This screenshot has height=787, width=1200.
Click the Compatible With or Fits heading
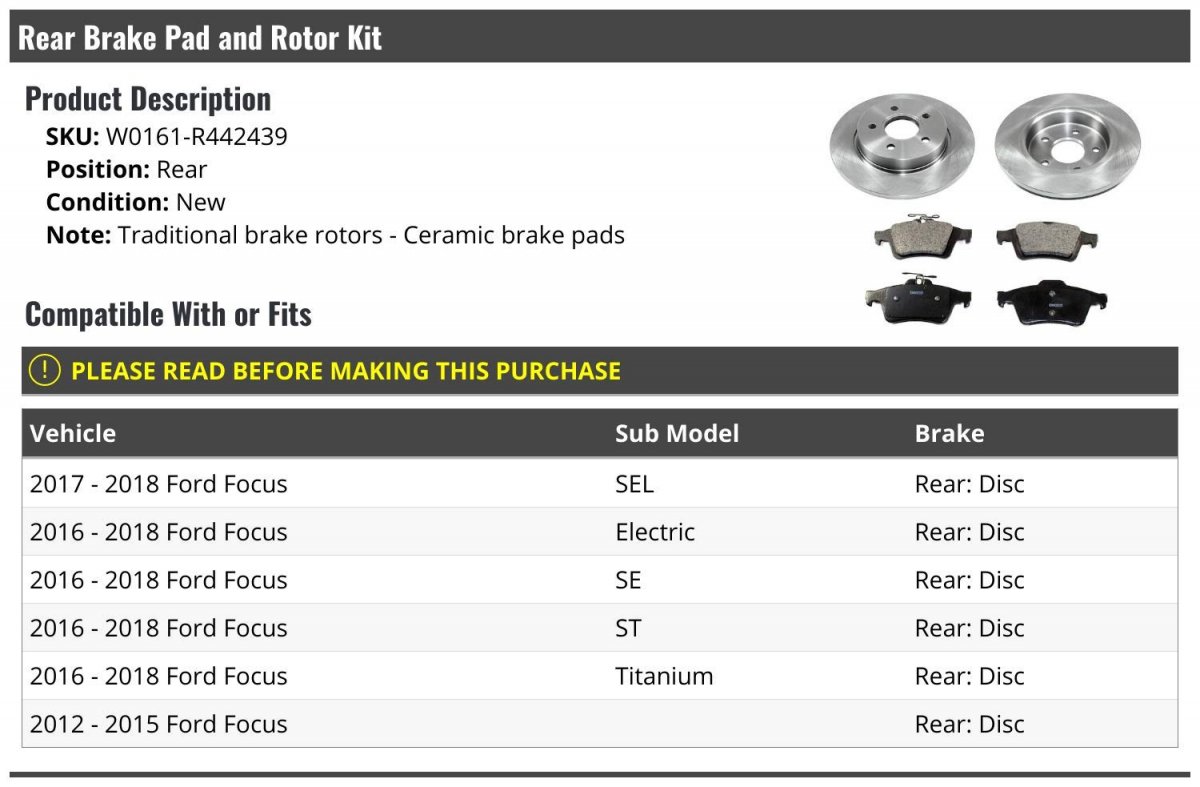[x=168, y=314]
